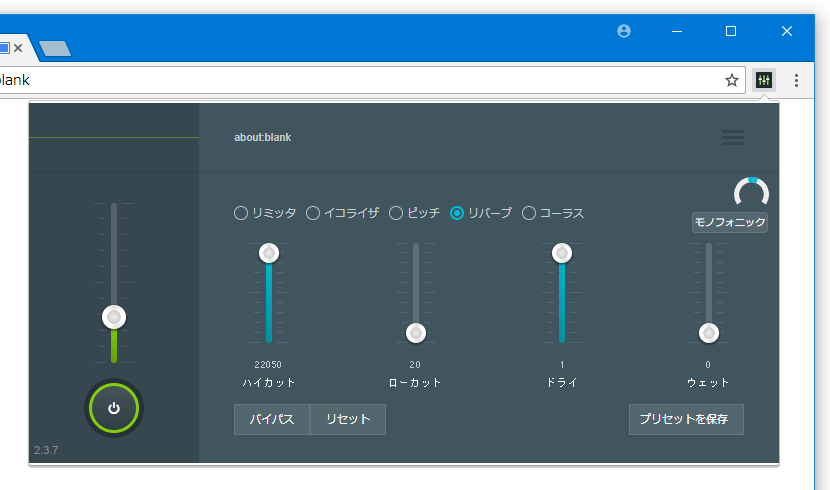Select the リバーブ radio option
The width and height of the screenshot is (830, 490).
[x=481, y=213]
